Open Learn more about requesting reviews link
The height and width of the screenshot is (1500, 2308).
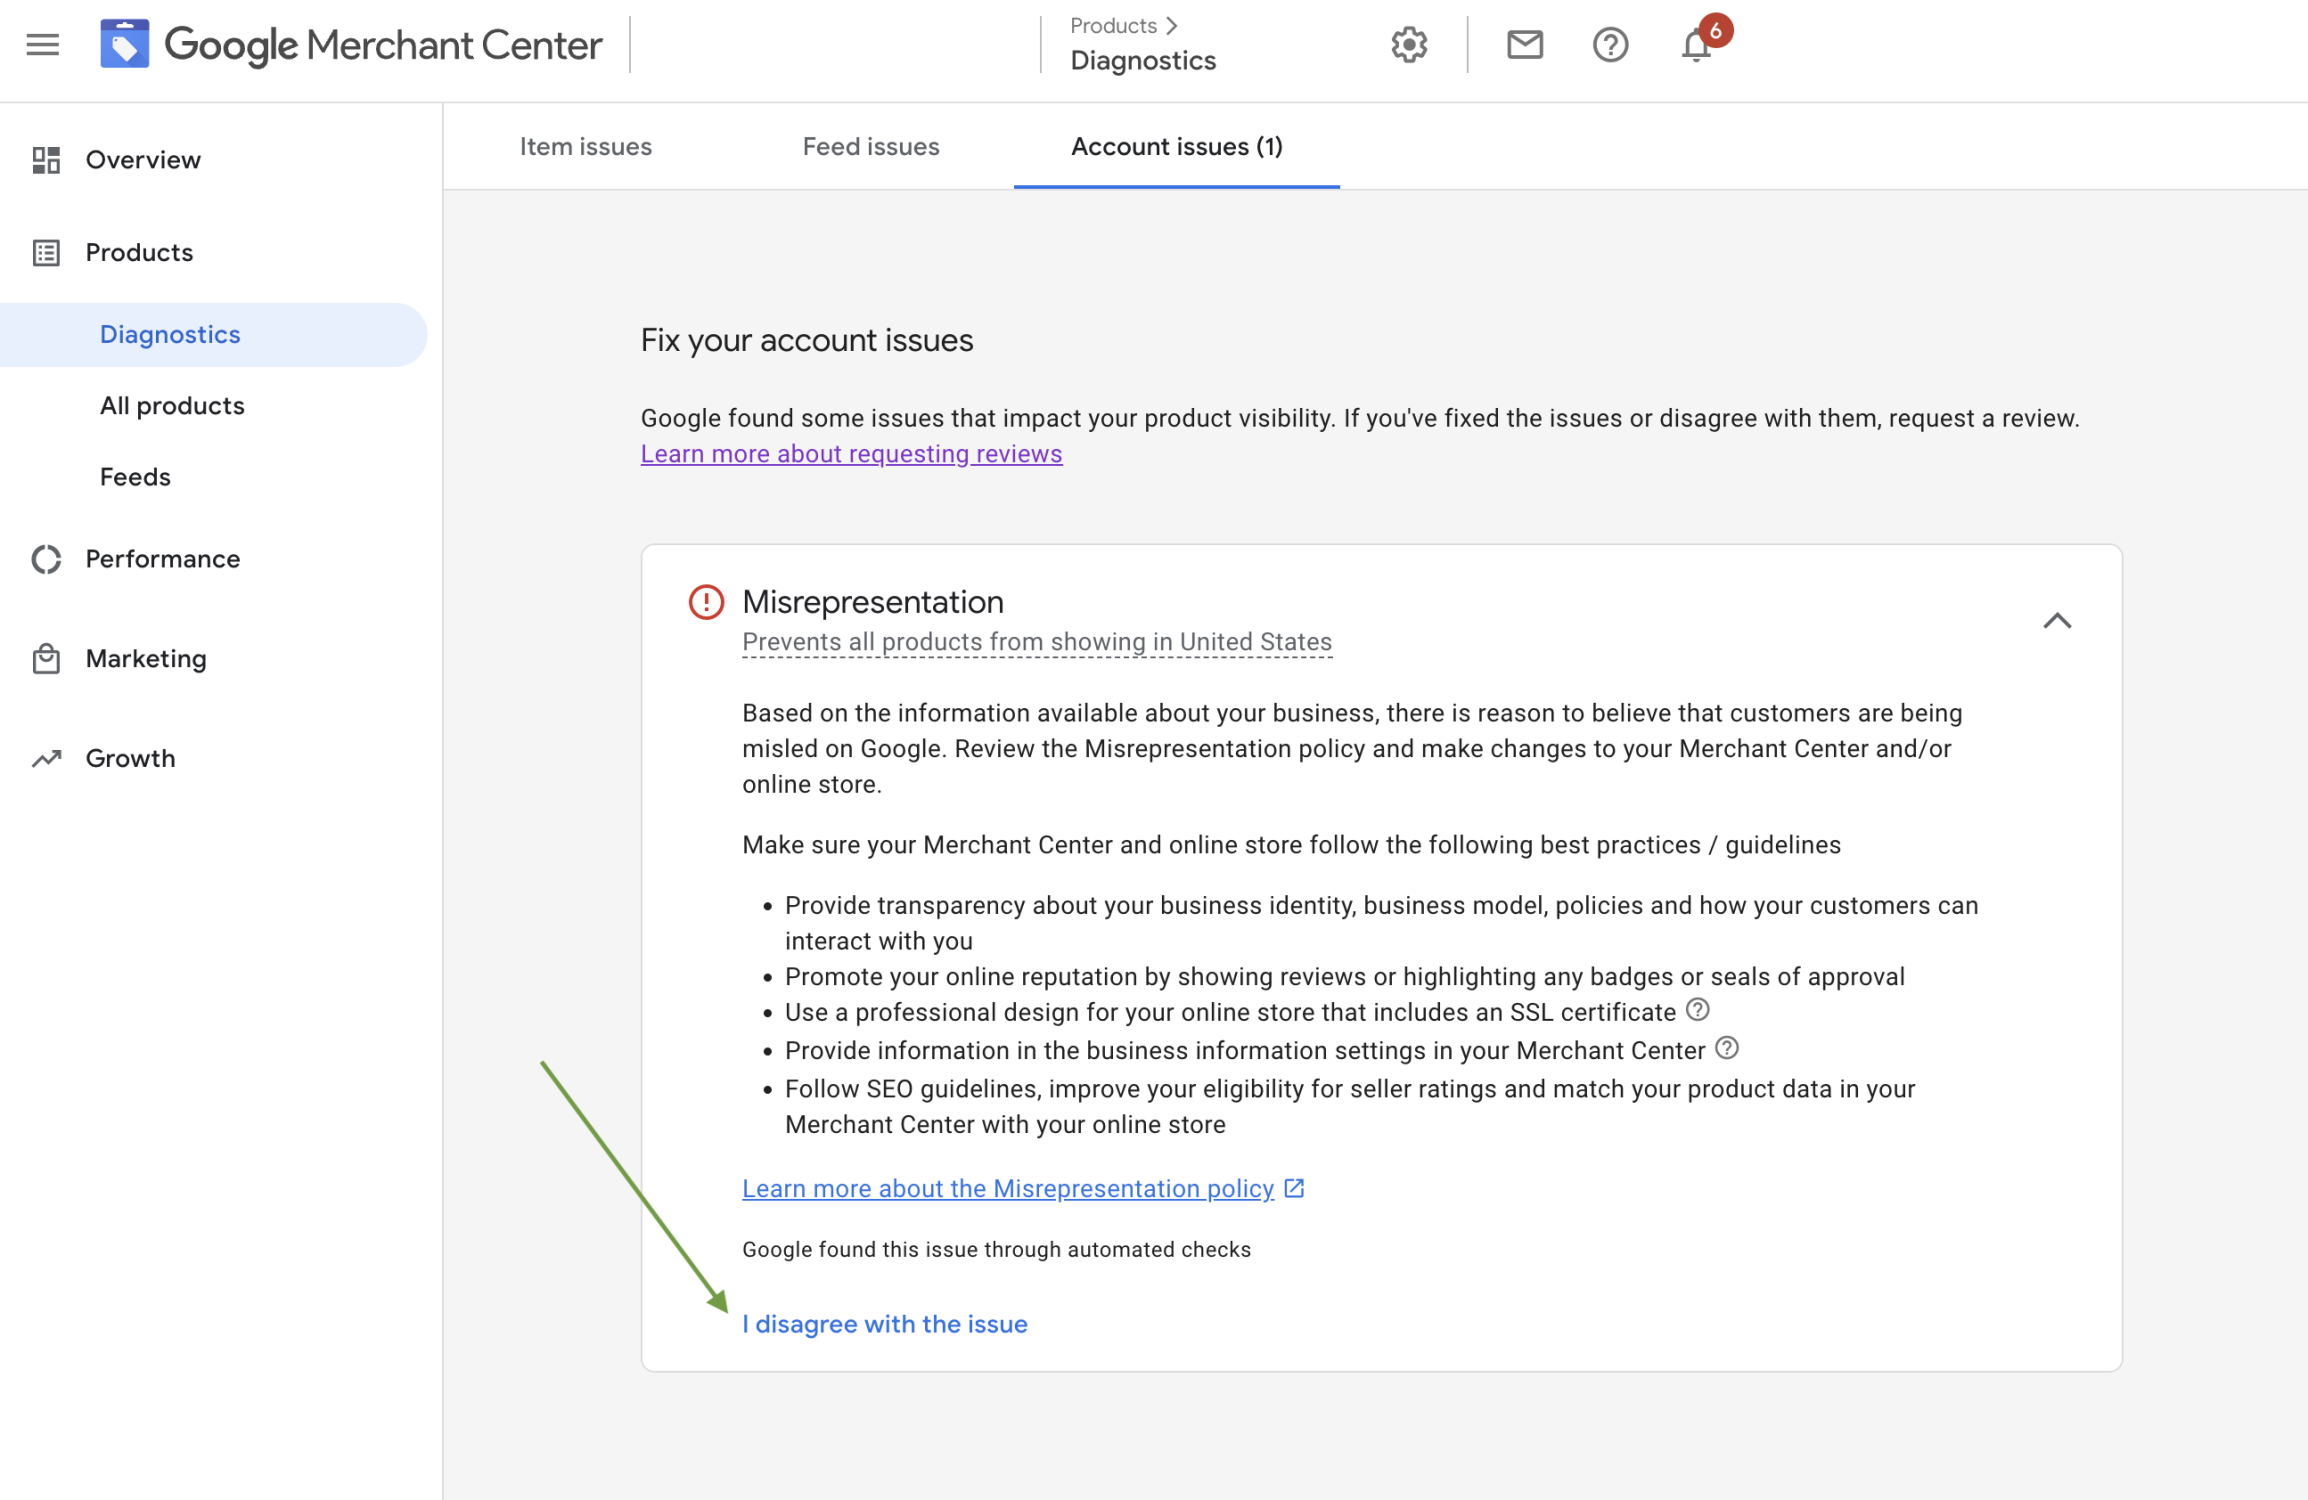click(851, 454)
